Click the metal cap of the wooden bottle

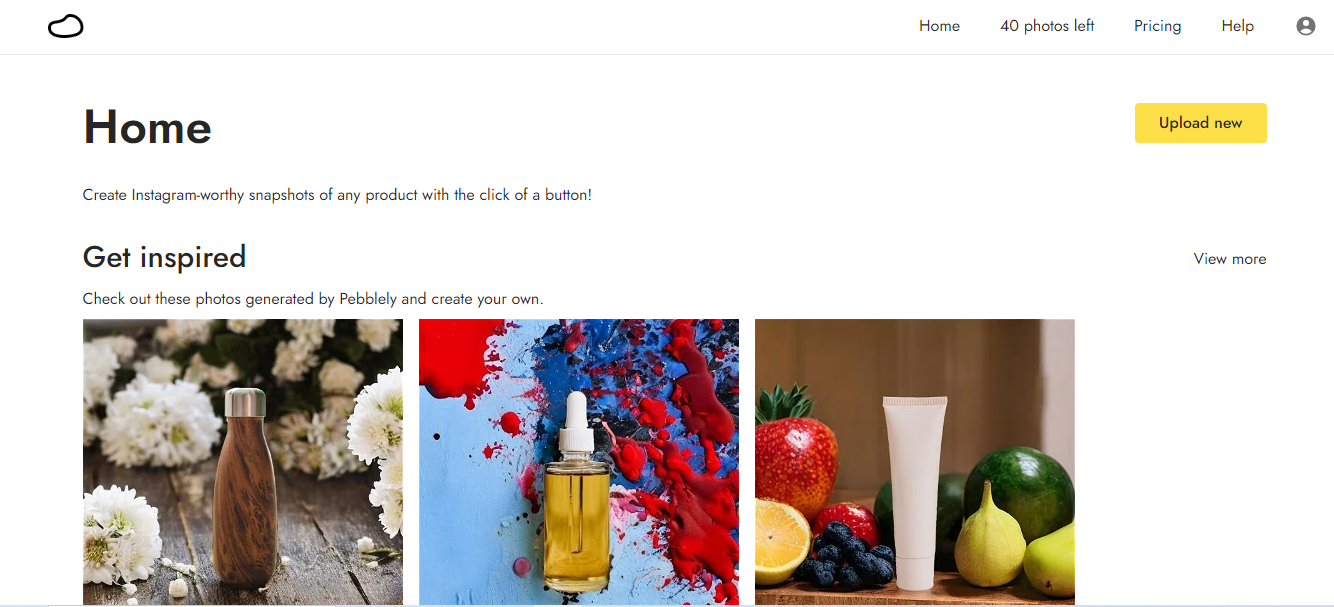coord(245,403)
